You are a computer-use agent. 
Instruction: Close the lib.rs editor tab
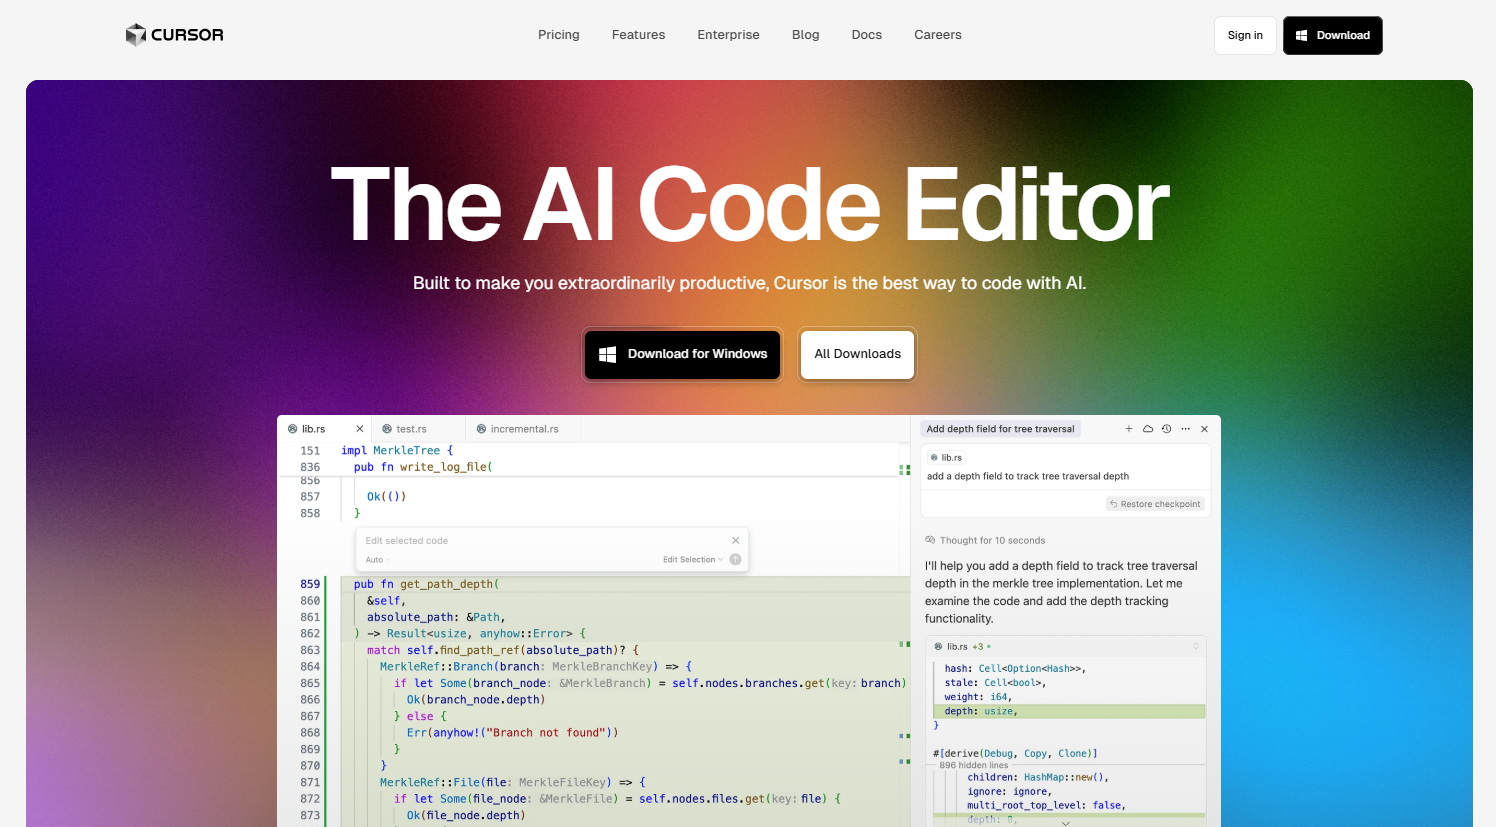coord(359,428)
